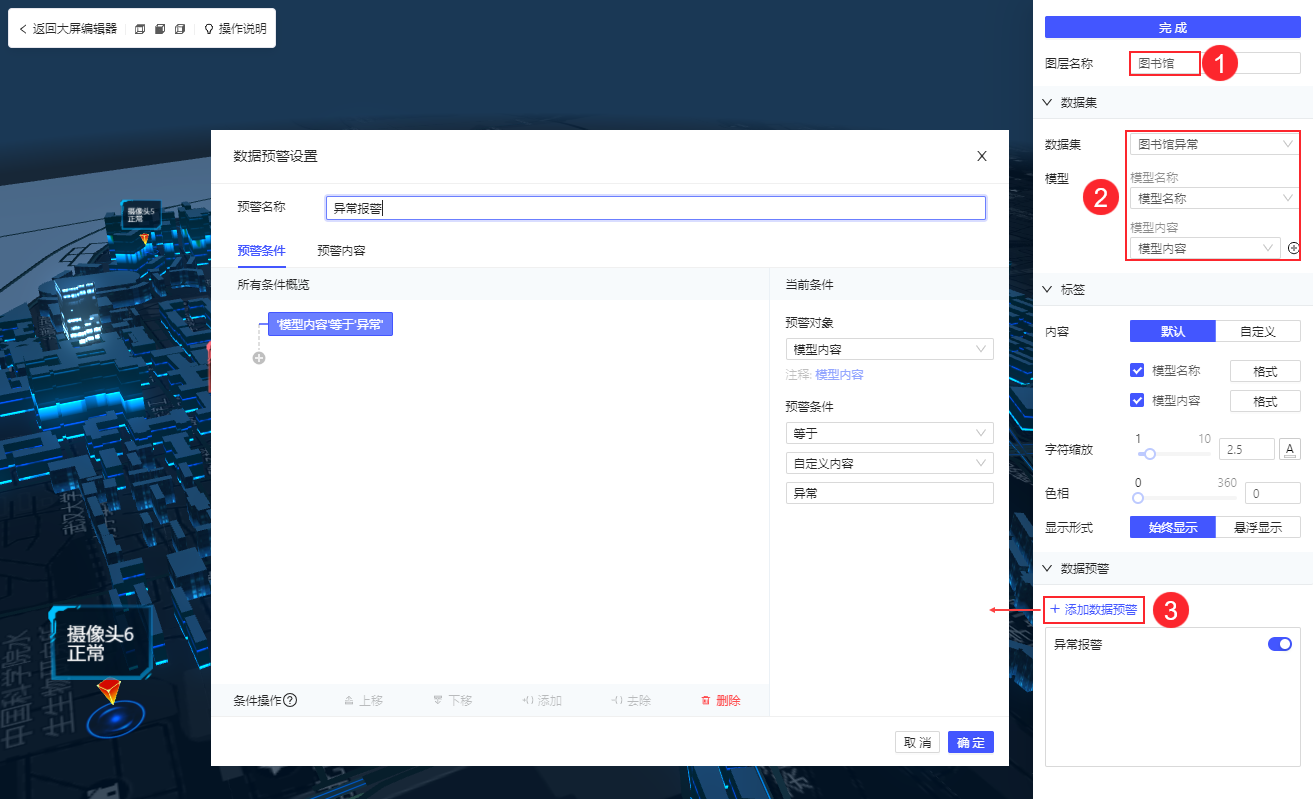This screenshot has width=1313, height=799.
Task: Open the 模型内容 field dropdown in panel
Action: [x=1205, y=248]
